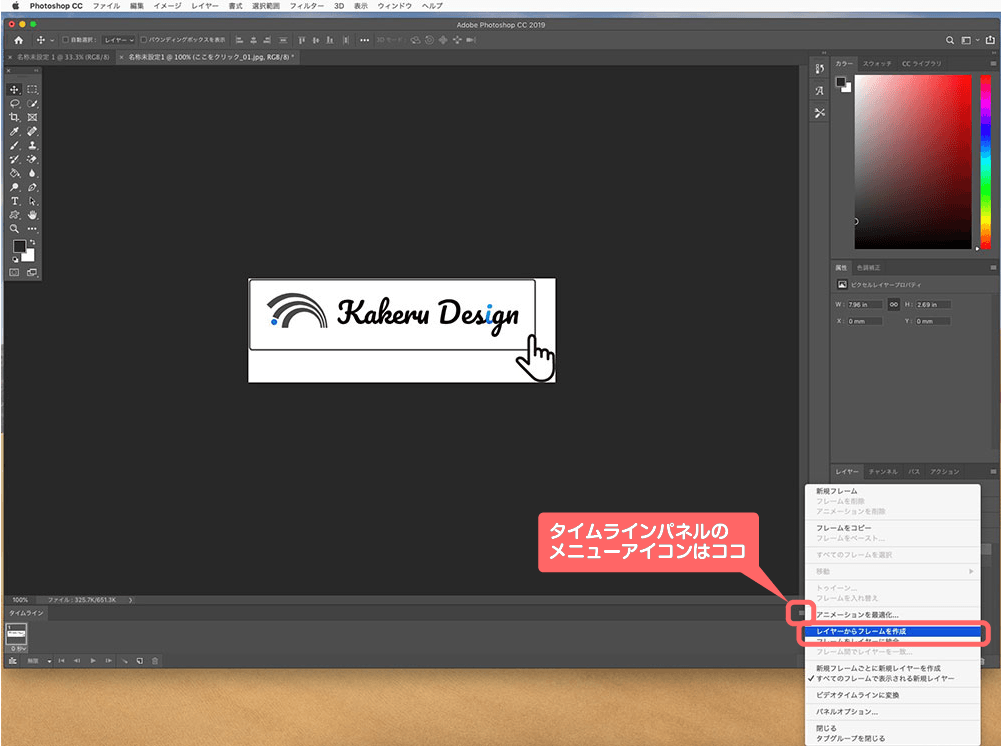The image size is (1001, 747).
Task: Click the W width field 7.96 in
Action: pos(865,305)
